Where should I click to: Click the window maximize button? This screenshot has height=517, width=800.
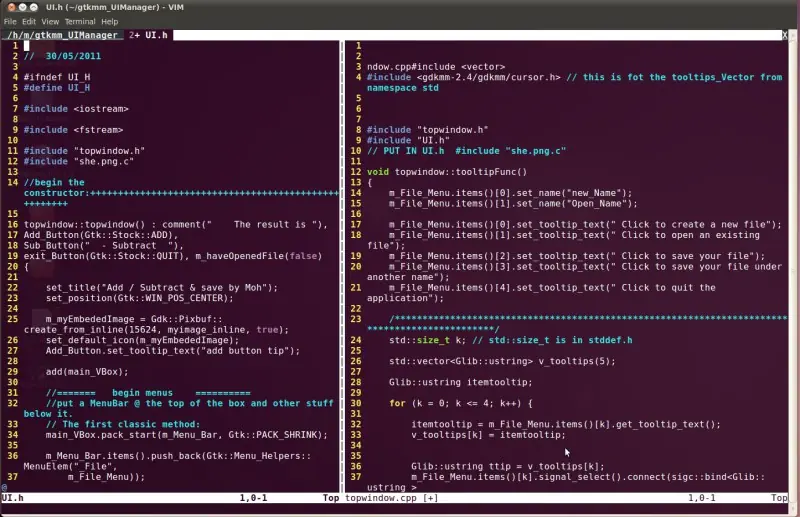click(34, 7)
